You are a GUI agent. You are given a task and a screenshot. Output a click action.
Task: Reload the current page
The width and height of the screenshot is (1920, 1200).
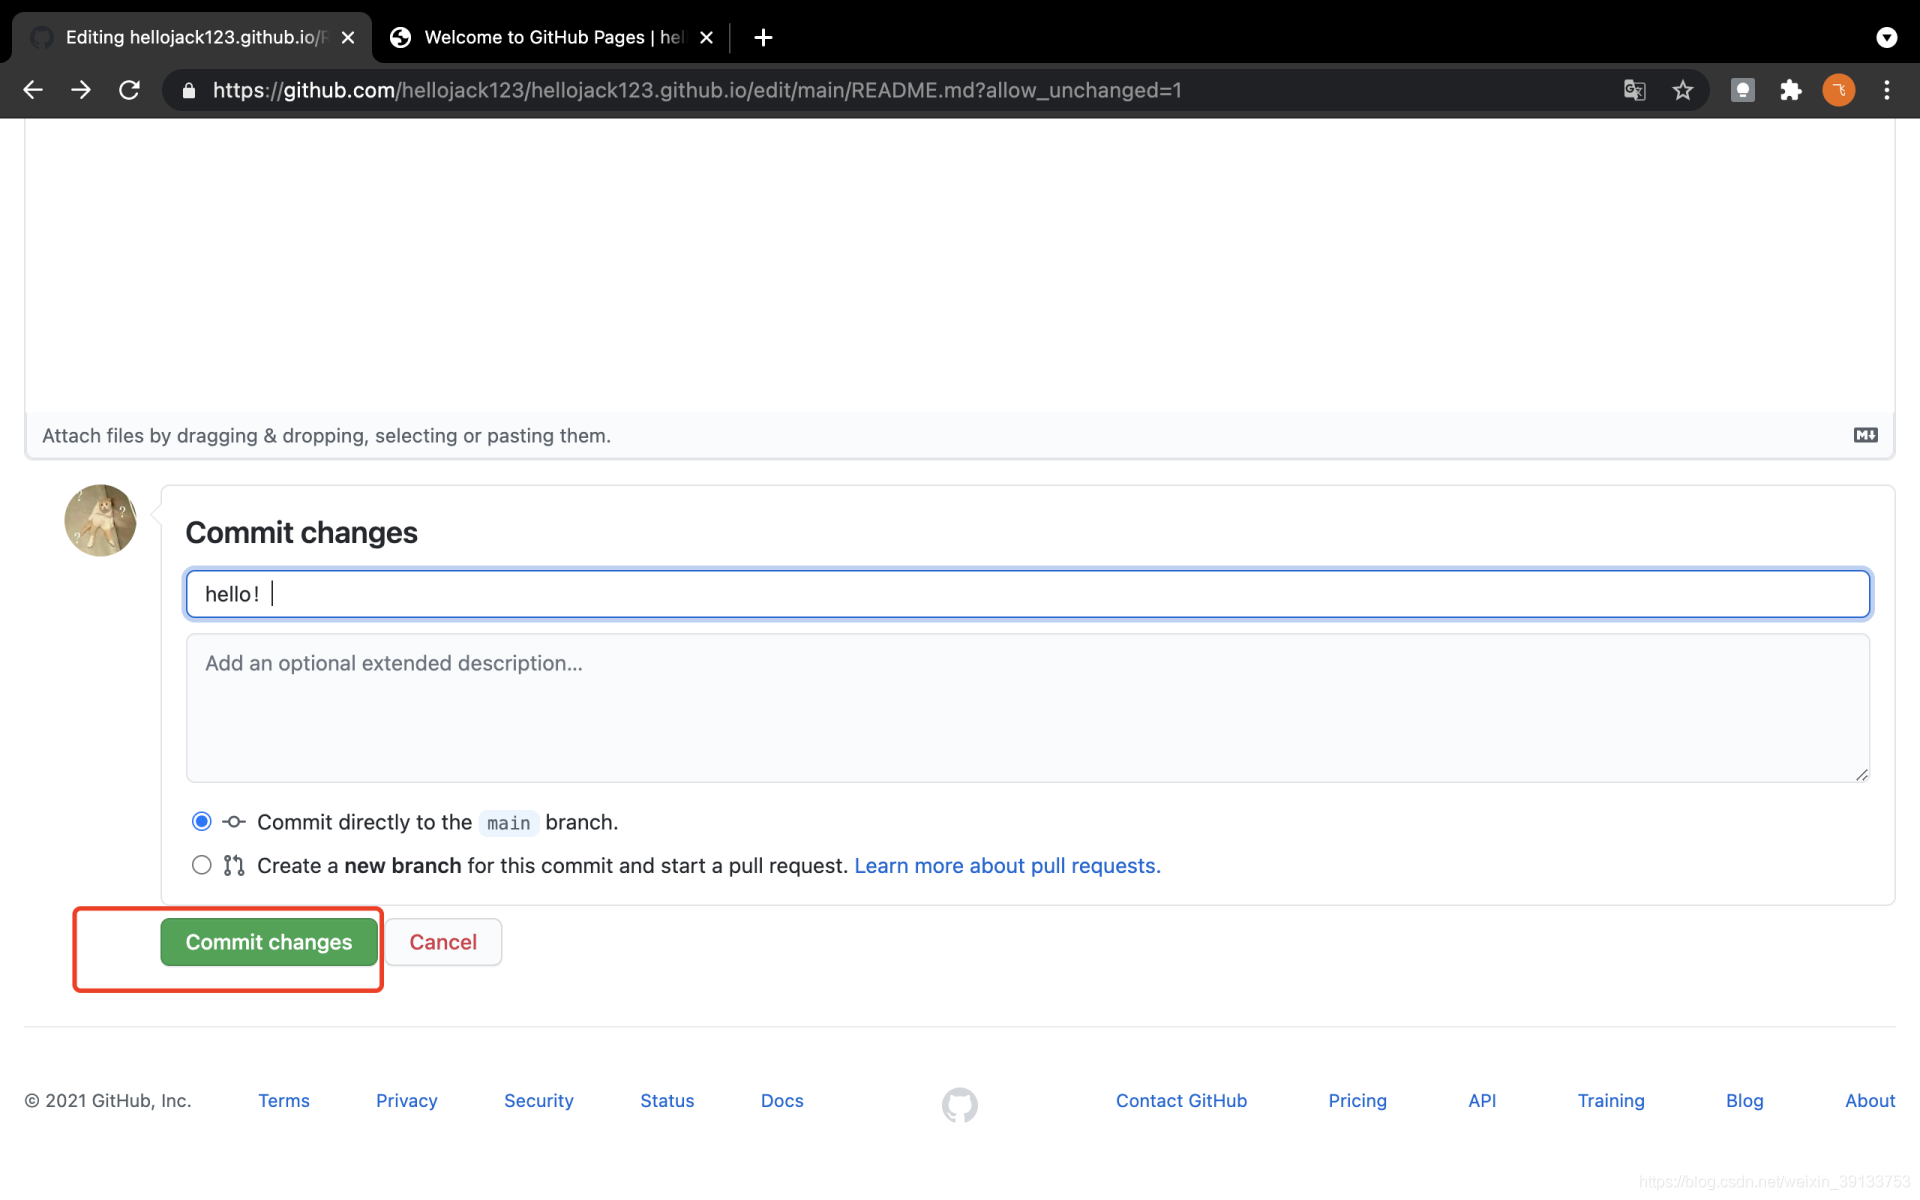[129, 90]
